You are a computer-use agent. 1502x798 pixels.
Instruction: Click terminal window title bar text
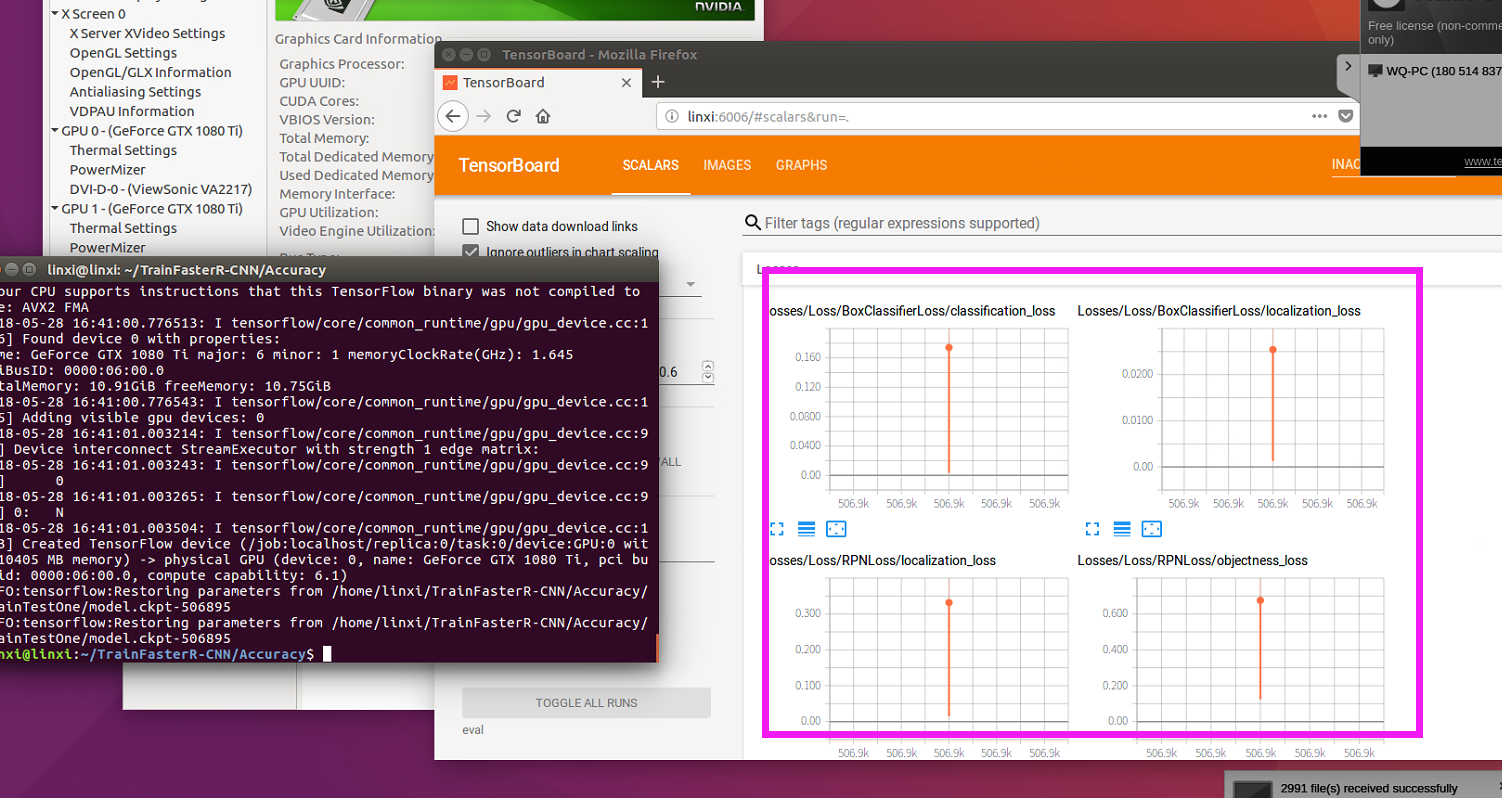pos(186,270)
